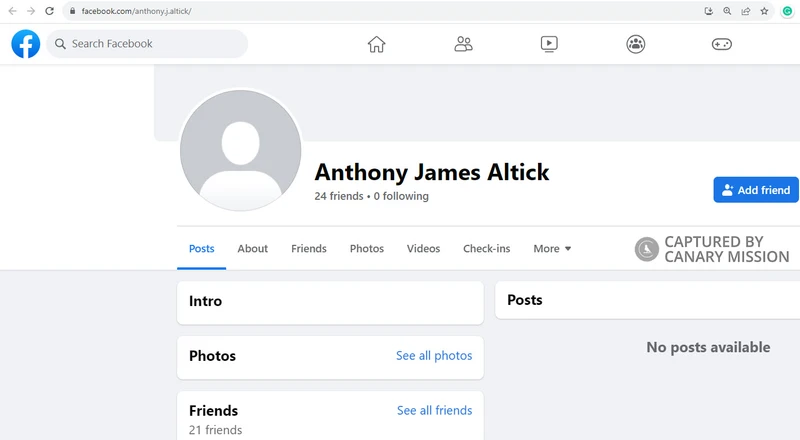Expand the More dropdown
The image size is (800, 440).
[552, 249]
